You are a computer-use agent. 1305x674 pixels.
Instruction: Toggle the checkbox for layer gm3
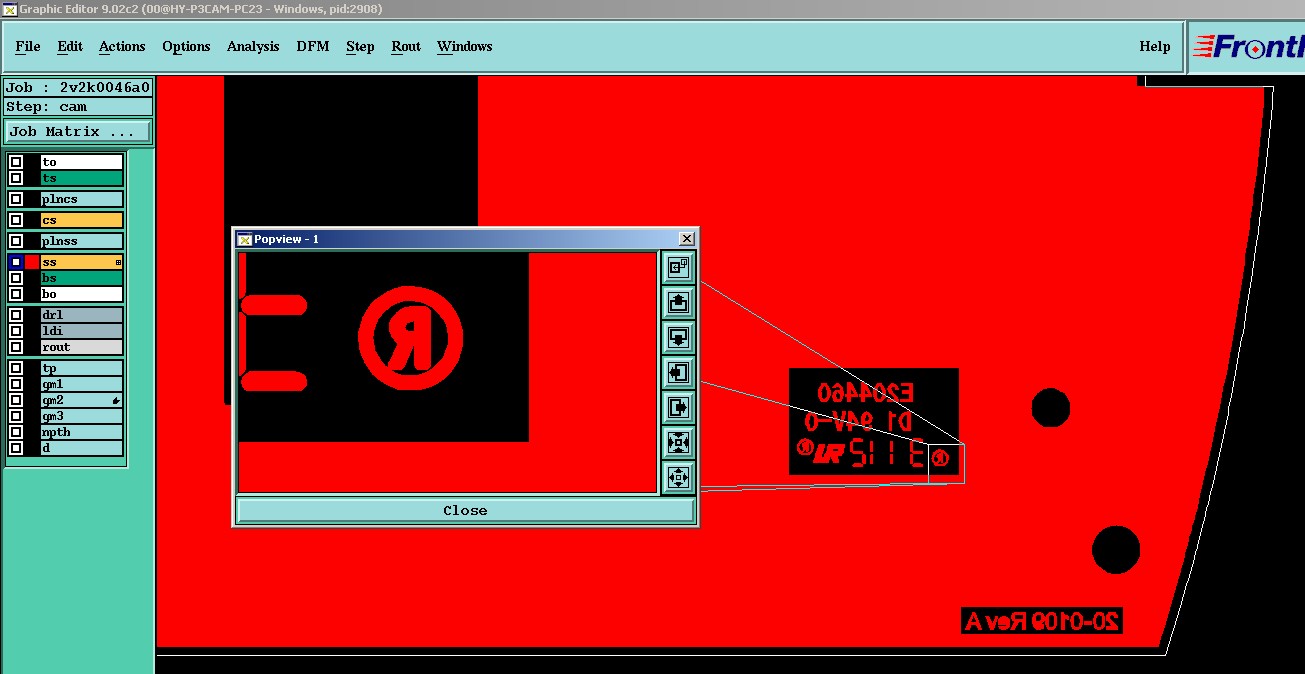point(16,416)
